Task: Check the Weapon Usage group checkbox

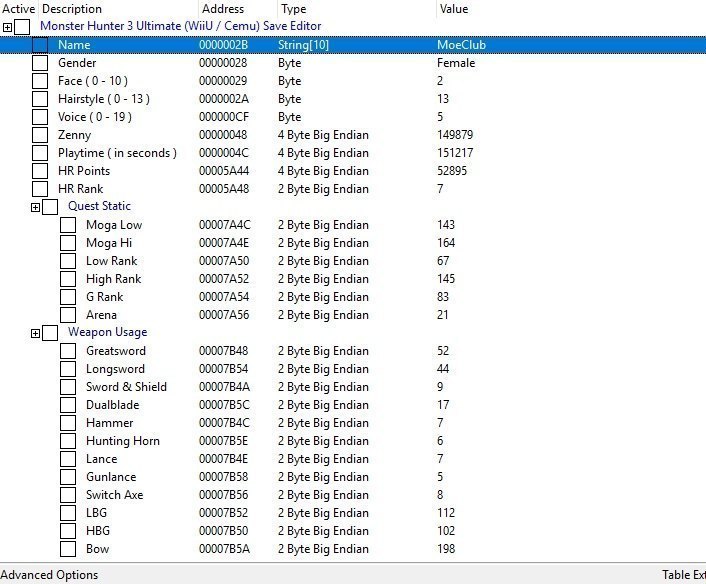Action: coord(50,333)
